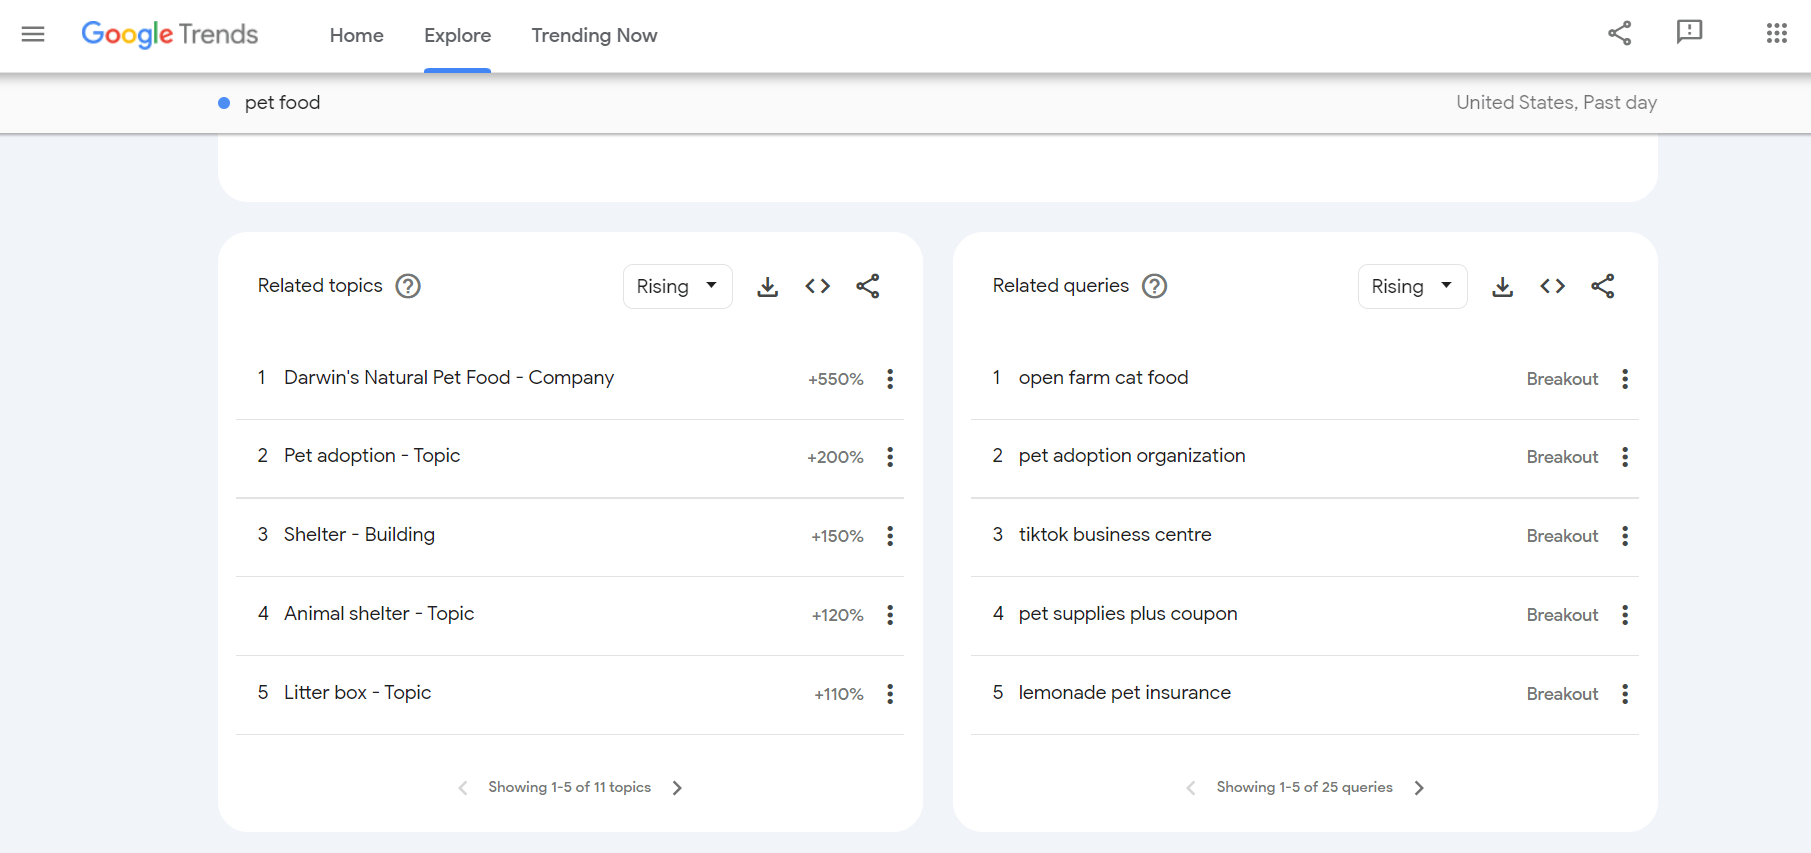The width and height of the screenshot is (1811, 853).
Task: Share the Related queries card
Action: pyautogui.click(x=1603, y=286)
